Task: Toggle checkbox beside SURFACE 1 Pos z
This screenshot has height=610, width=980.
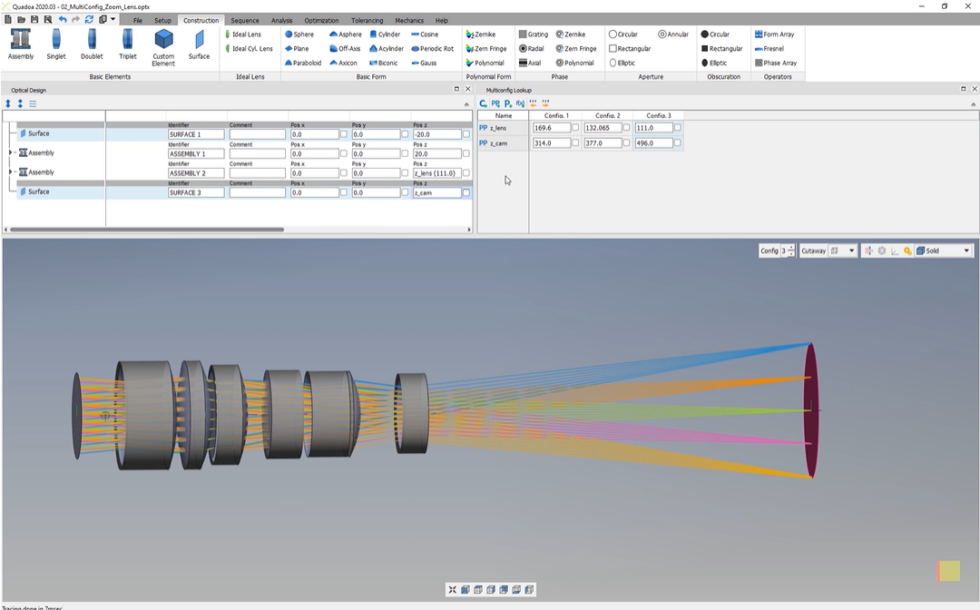Action: click(466, 134)
